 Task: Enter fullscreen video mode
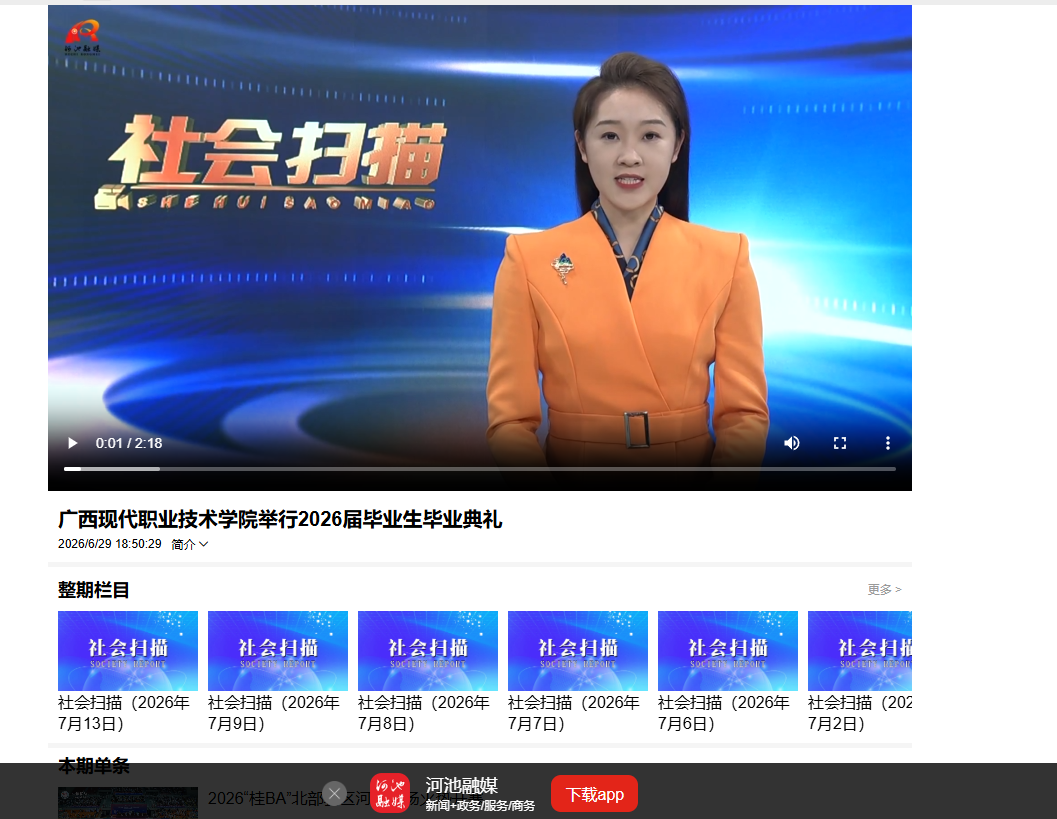(840, 443)
